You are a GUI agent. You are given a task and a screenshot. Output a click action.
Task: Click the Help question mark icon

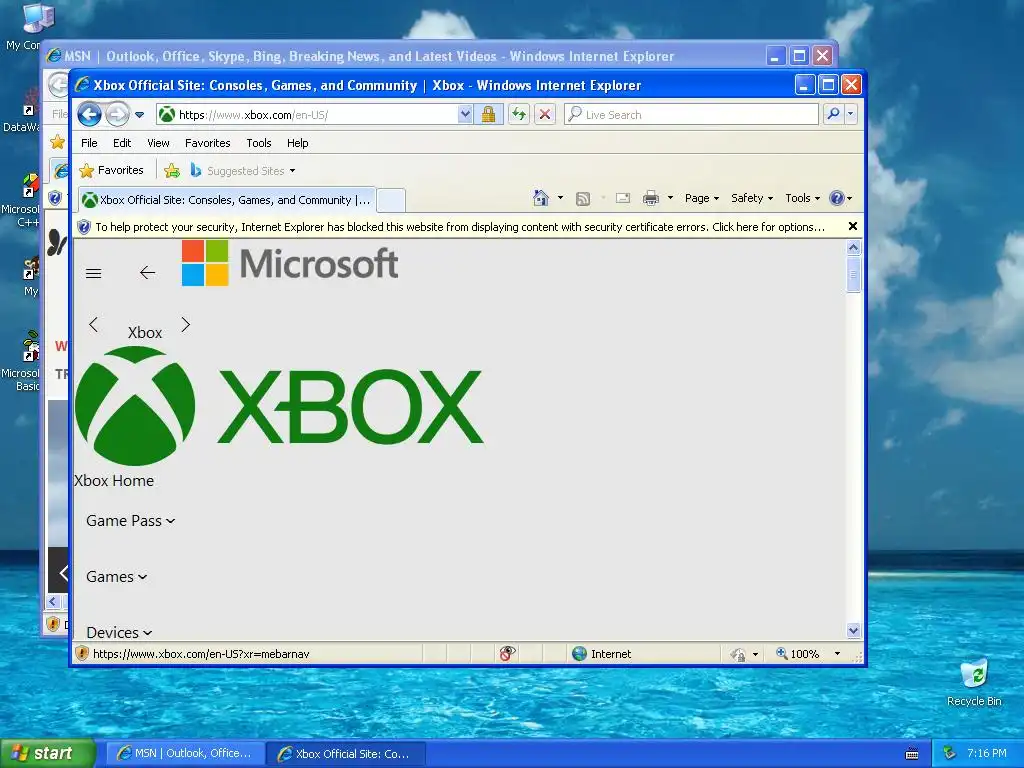click(x=837, y=198)
